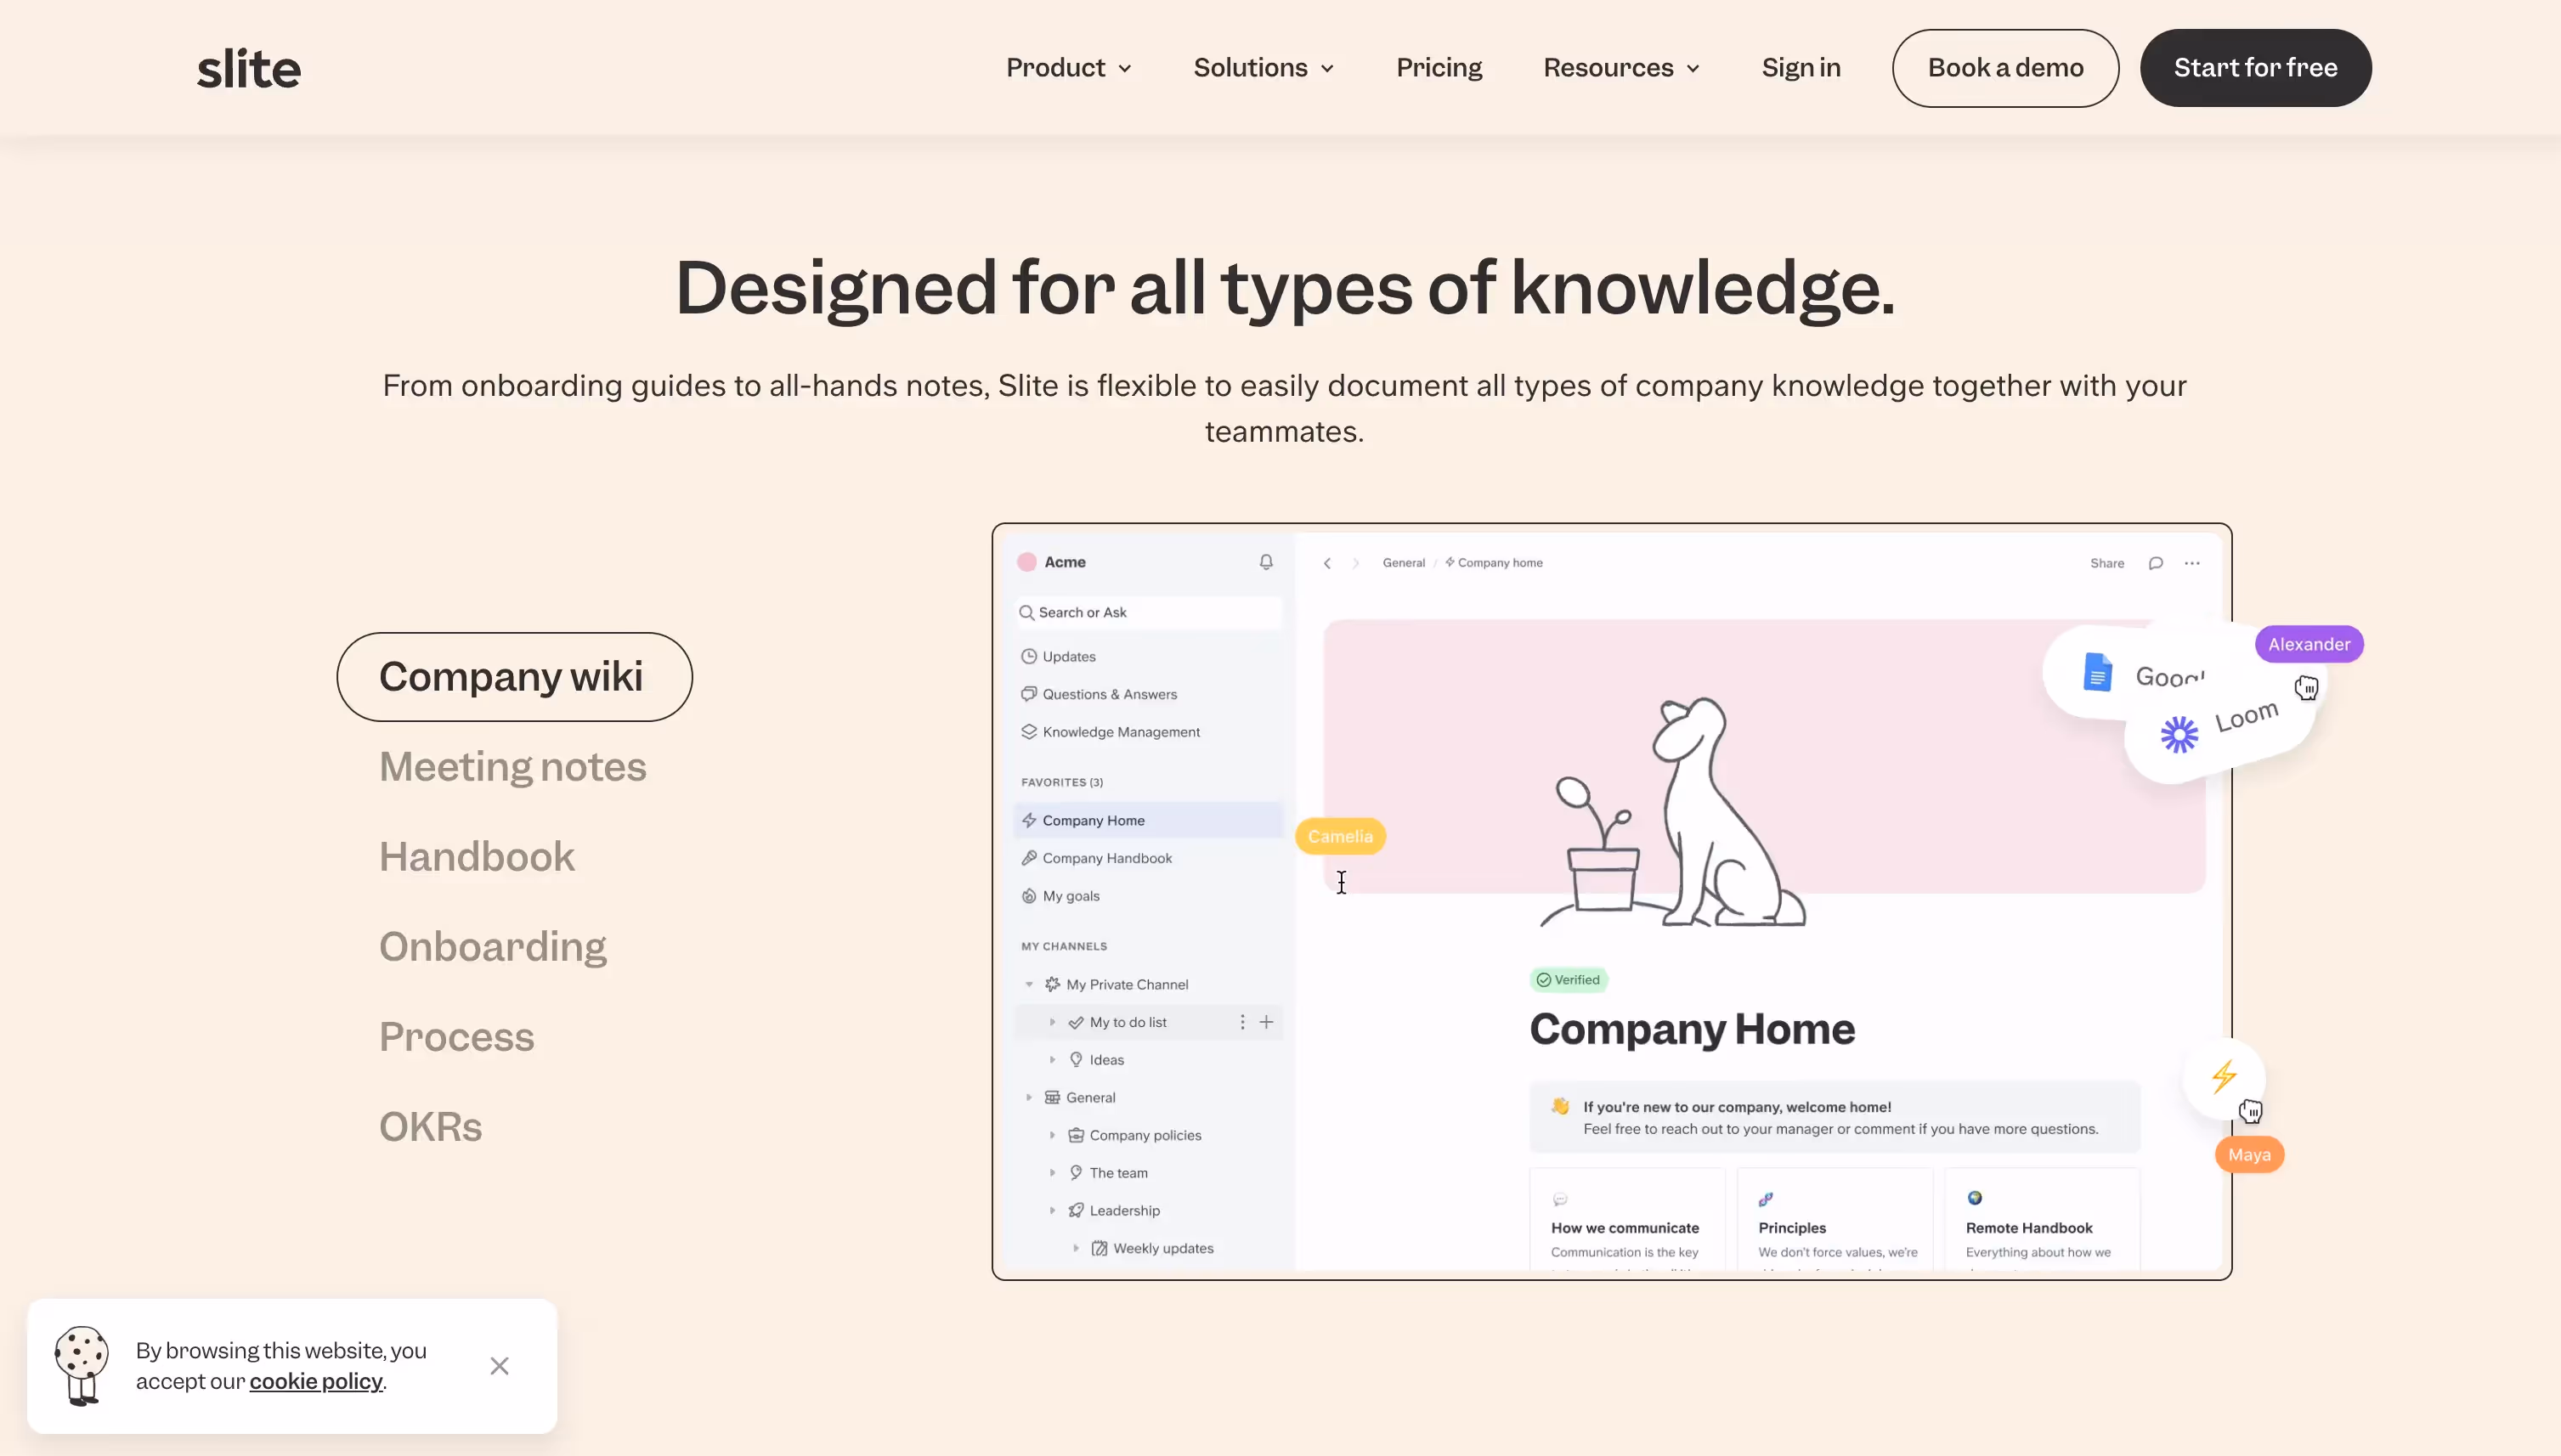
Task: Open the Product dropdown menu
Action: [x=1068, y=68]
